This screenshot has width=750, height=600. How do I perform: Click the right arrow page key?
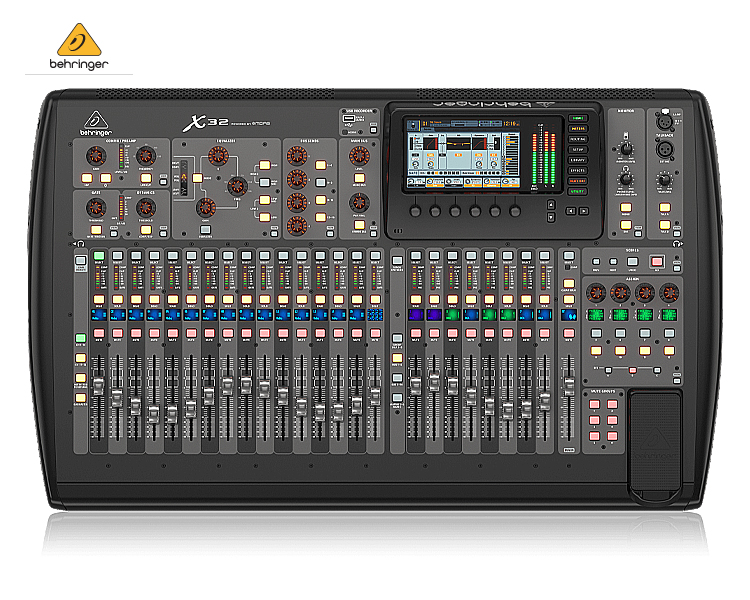coord(584,211)
